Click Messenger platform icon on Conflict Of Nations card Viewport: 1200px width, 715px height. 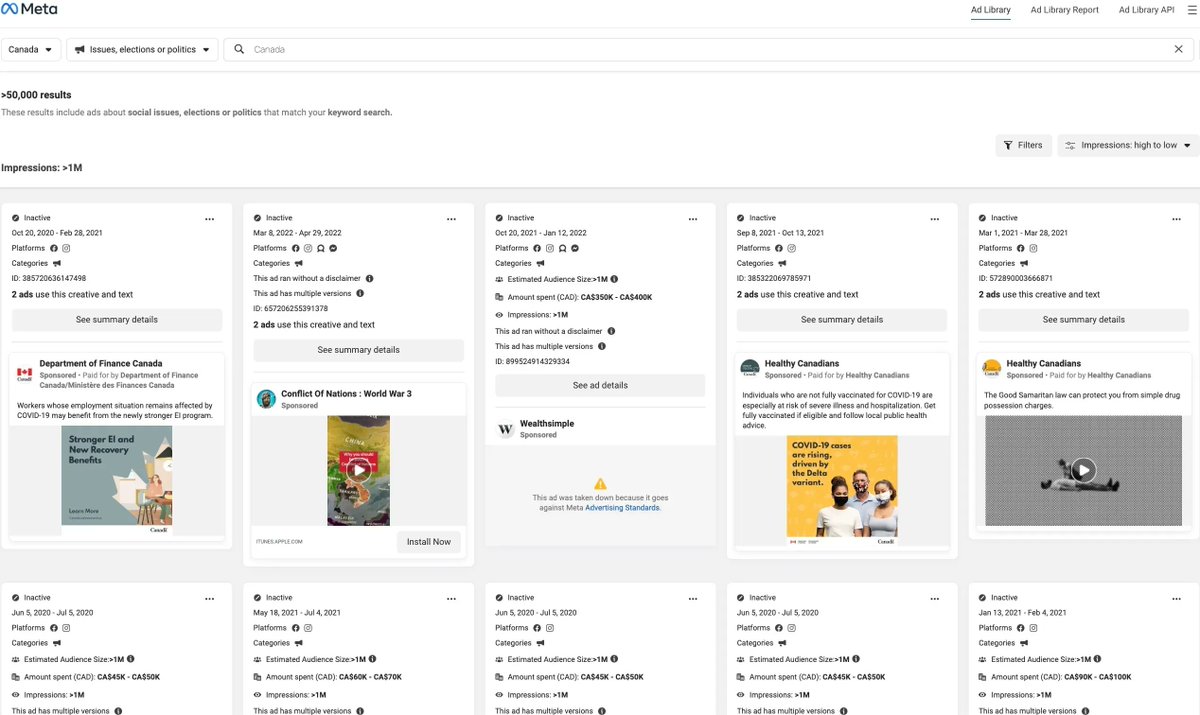point(333,248)
